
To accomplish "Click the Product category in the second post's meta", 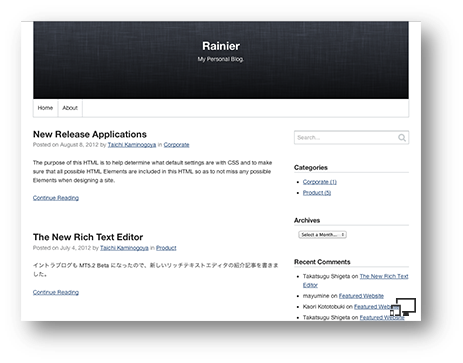I will (166, 248).
